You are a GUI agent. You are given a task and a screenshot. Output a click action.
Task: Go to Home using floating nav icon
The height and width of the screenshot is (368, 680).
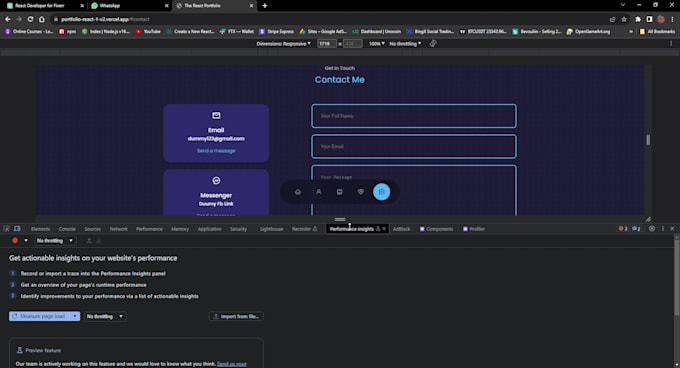click(x=298, y=192)
